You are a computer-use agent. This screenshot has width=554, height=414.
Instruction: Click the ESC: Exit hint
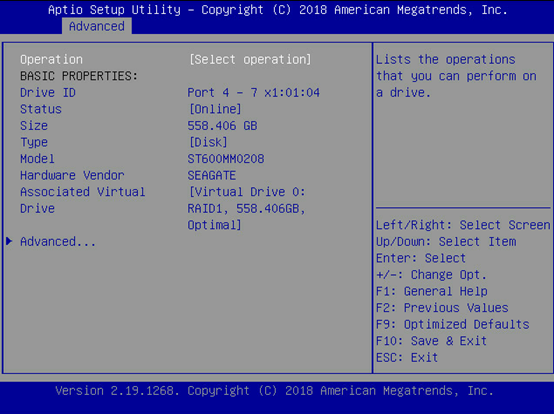point(407,357)
